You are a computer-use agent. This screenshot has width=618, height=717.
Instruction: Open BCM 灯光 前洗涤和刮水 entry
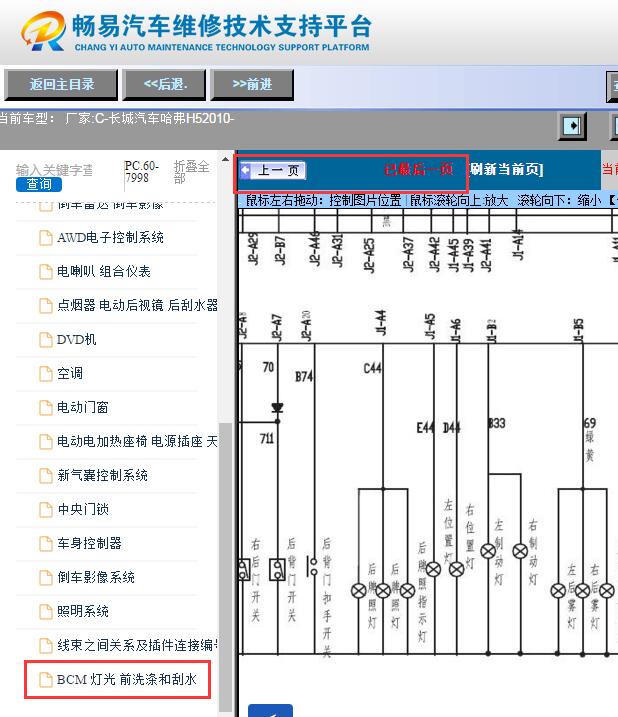[127, 680]
